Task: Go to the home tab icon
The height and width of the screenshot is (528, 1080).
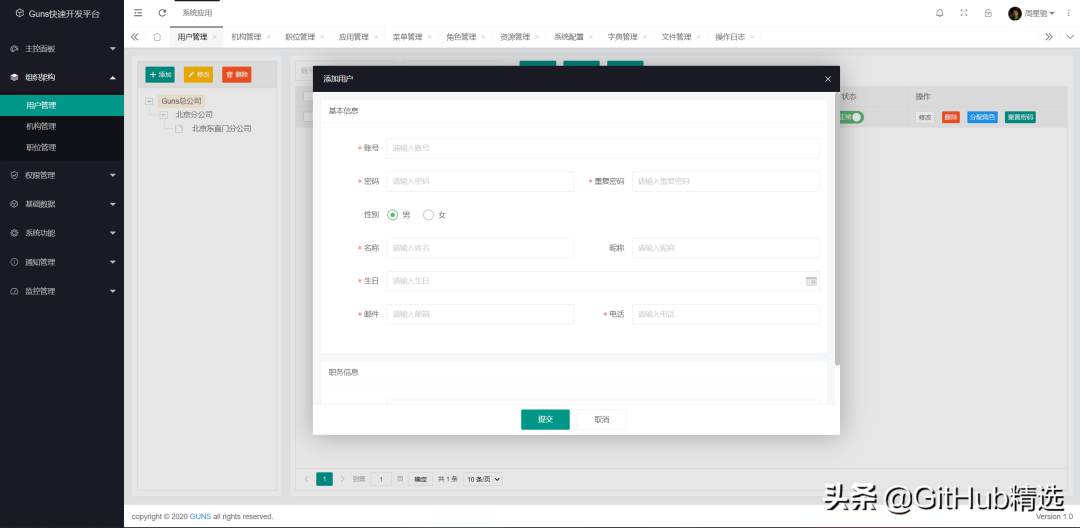Action: click(x=157, y=37)
